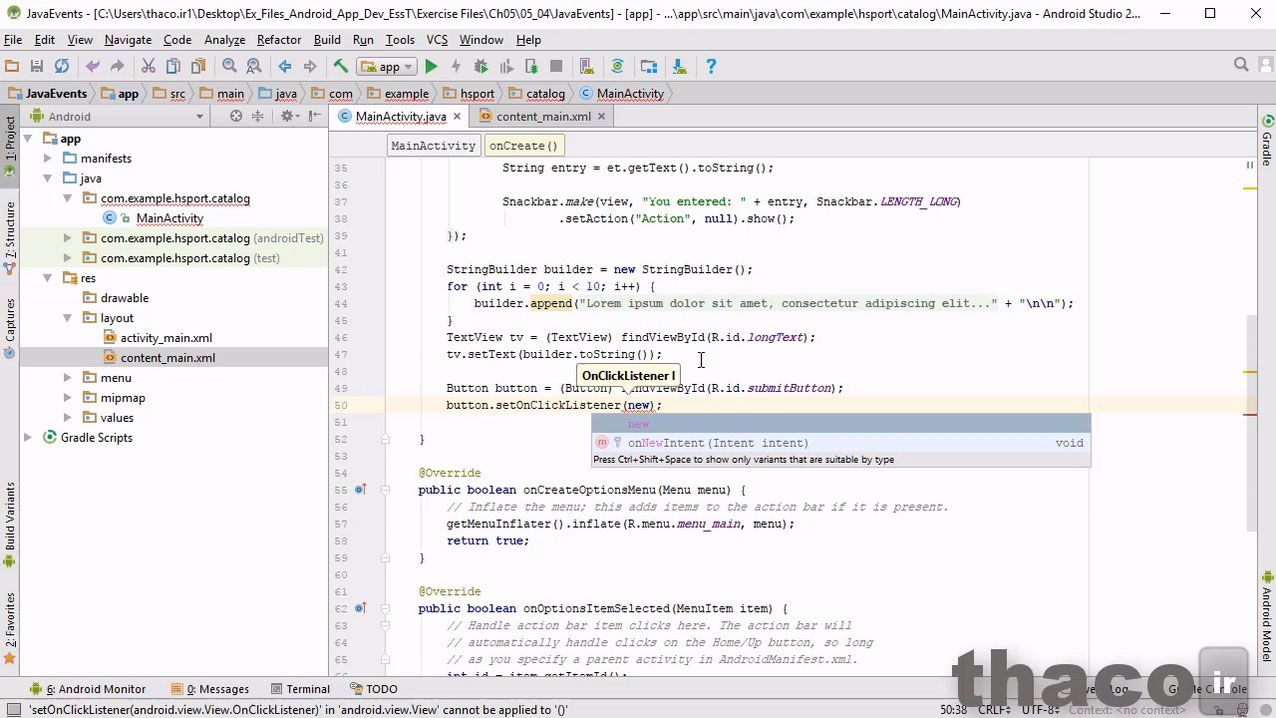Expand Gradle Scripts node

[28, 438]
